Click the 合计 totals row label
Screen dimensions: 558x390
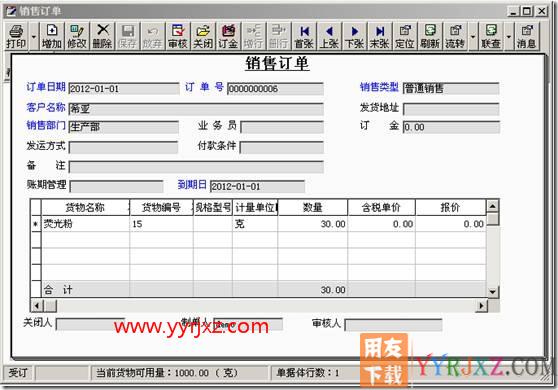(x=58, y=290)
